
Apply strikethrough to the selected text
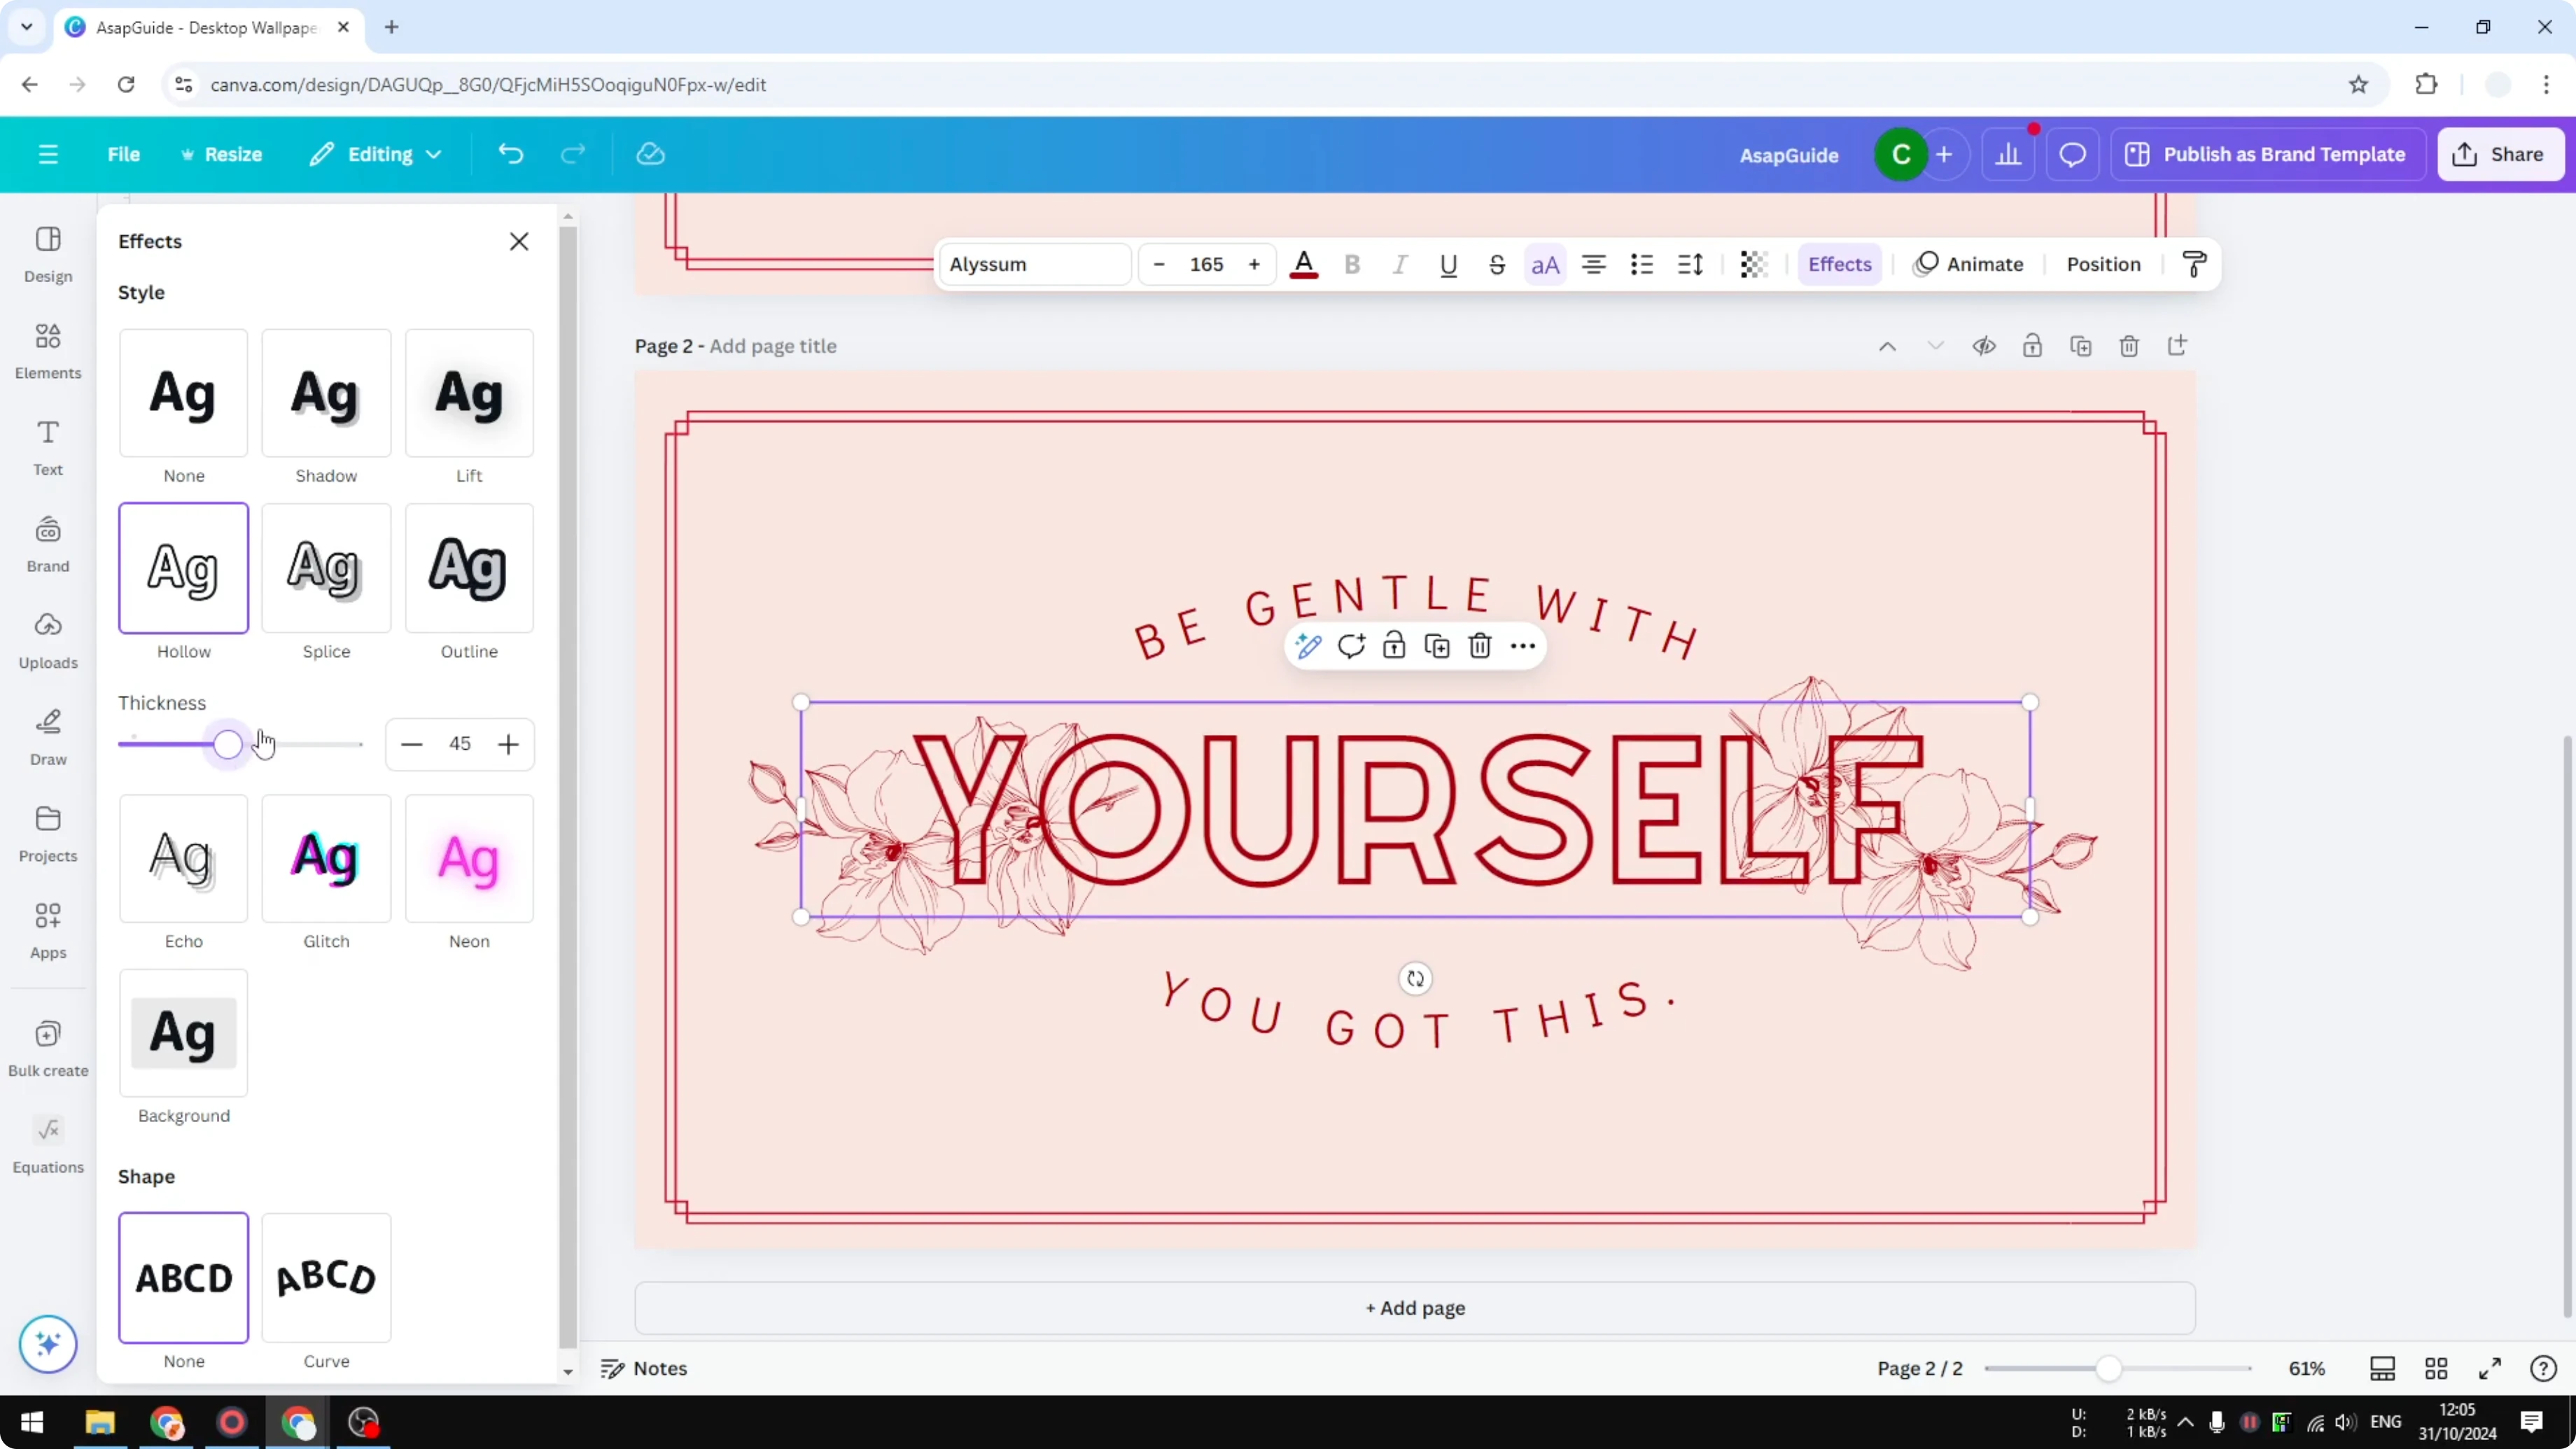click(x=1497, y=264)
